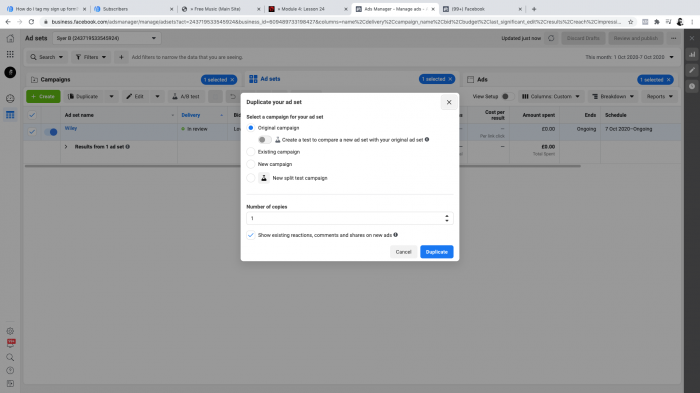Open the Filters dropdown
This screenshot has height=393, width=700.
point(91,57)
